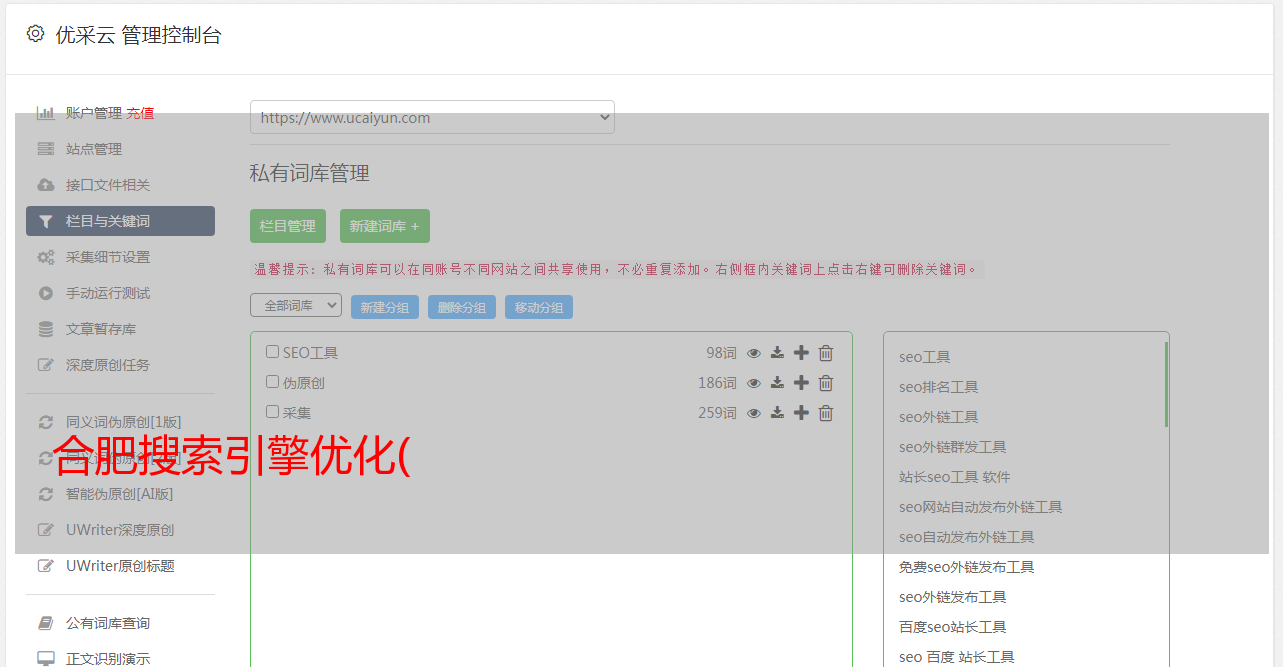Click the 栏目管理 green button
Viewport: 1283px width, 667px height.
click(288, 226)
